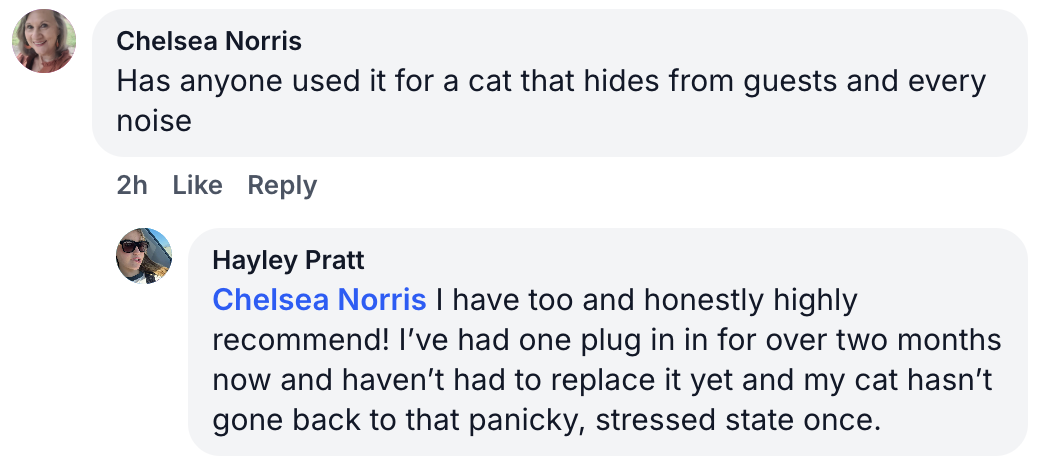Click Hayley Pratt's avatar photo

point(144,255)
